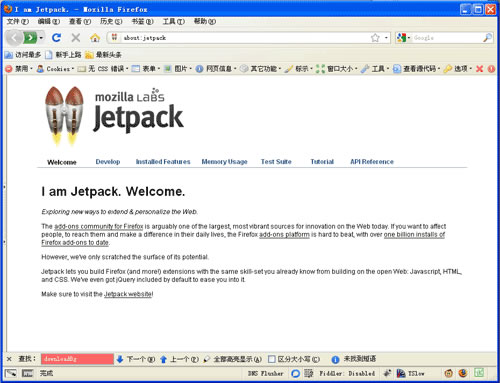This screenshot has width=500, height=383.
Task: Switch to the Develop tab
Action: (x=108, y=162)
